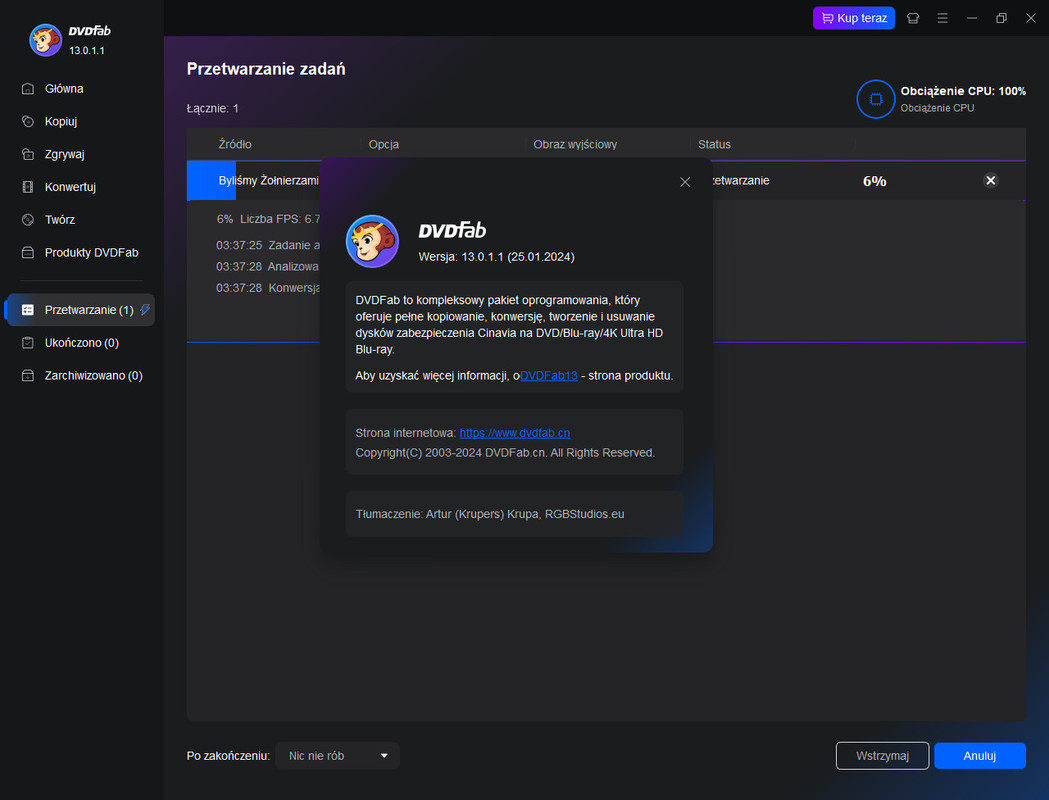Image resolution: width=1049 pixels, height=800 pixels.
Task: Click the Zarchiwizowano archive icon
Action: coord(27,375)
